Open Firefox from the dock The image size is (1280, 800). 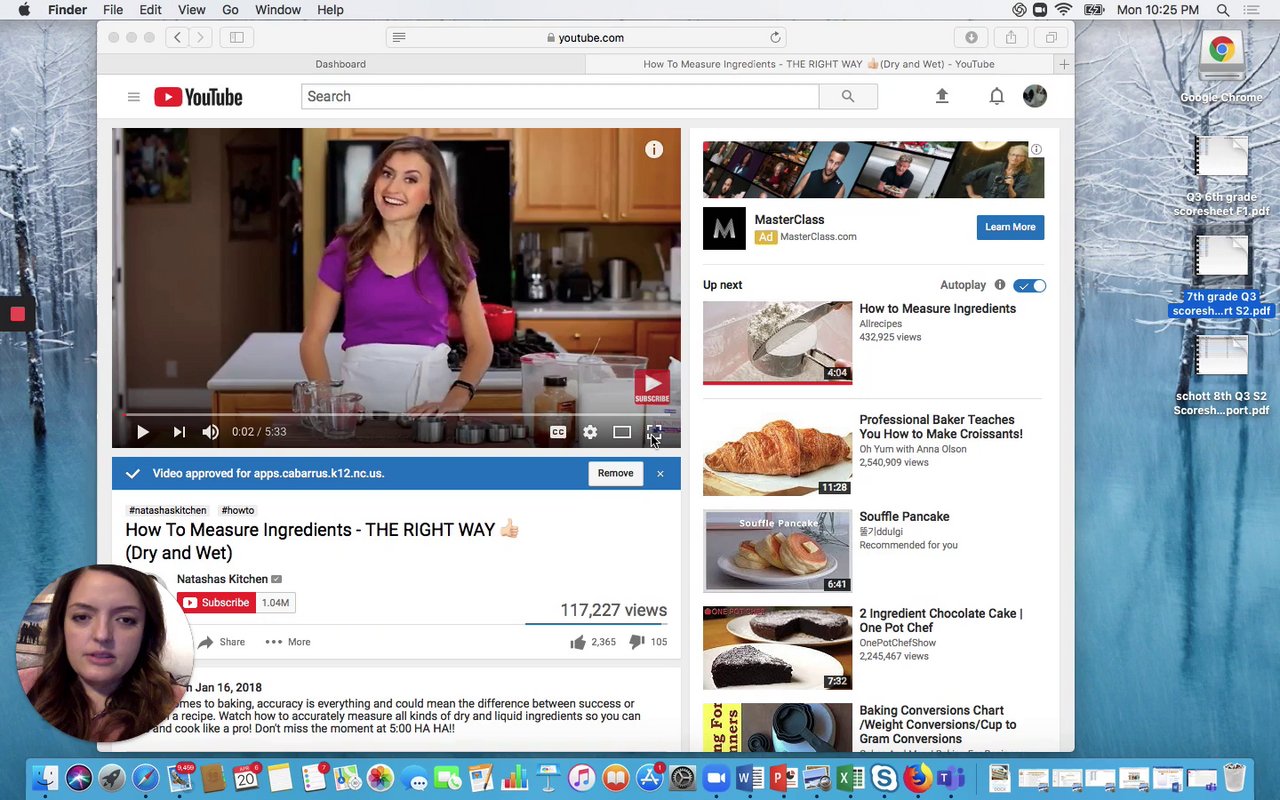coord(917,777)
